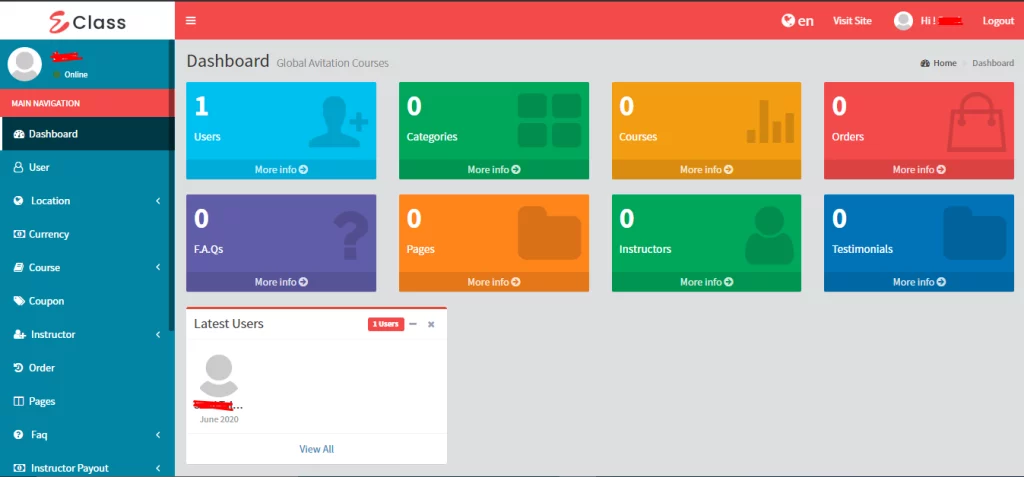Click the Visit Site link
The image size is (1024, 477).
point(852,21)
